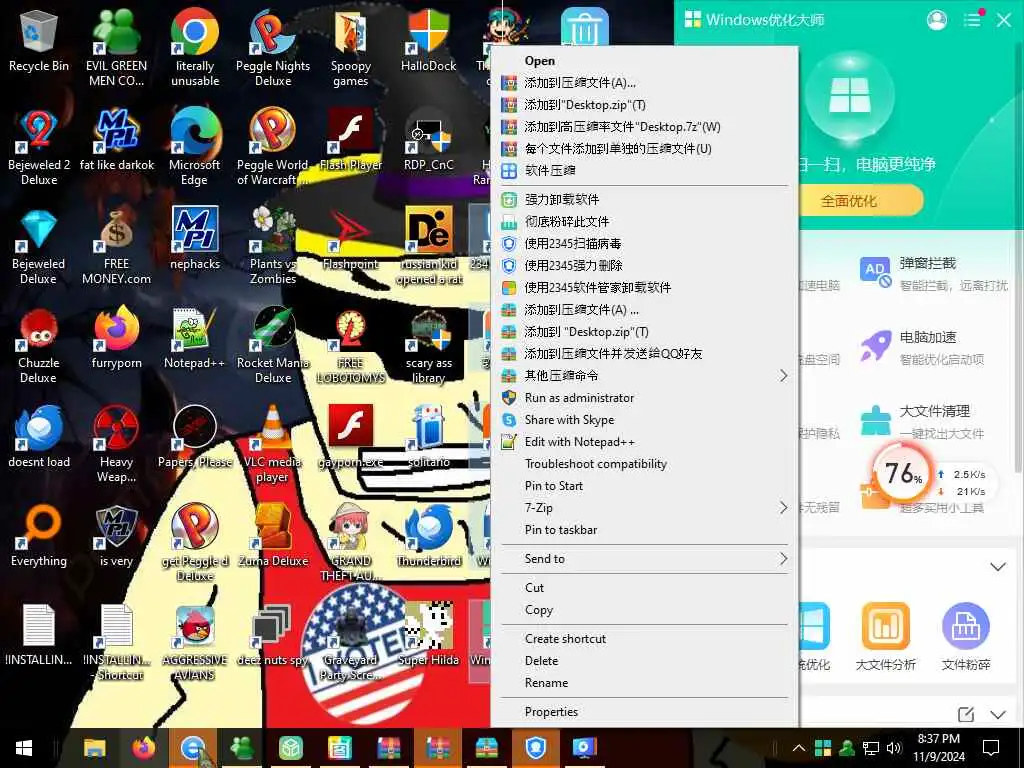Choose Open in the context menu
This screenshot has width=1024, height=768.
pyautogui.click(x=645, y=61)
